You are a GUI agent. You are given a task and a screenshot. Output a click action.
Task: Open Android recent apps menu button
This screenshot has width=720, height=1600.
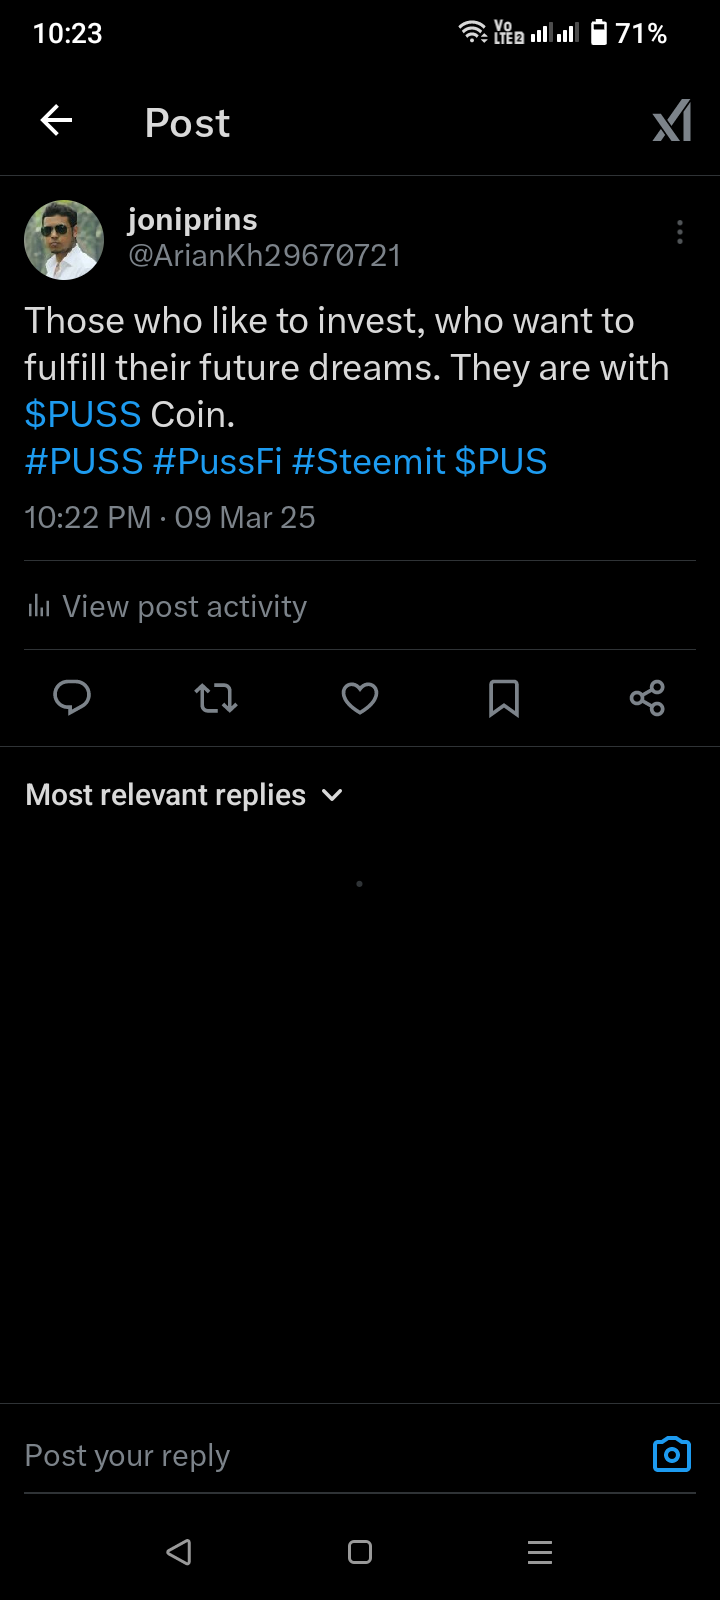(540, 1552)
